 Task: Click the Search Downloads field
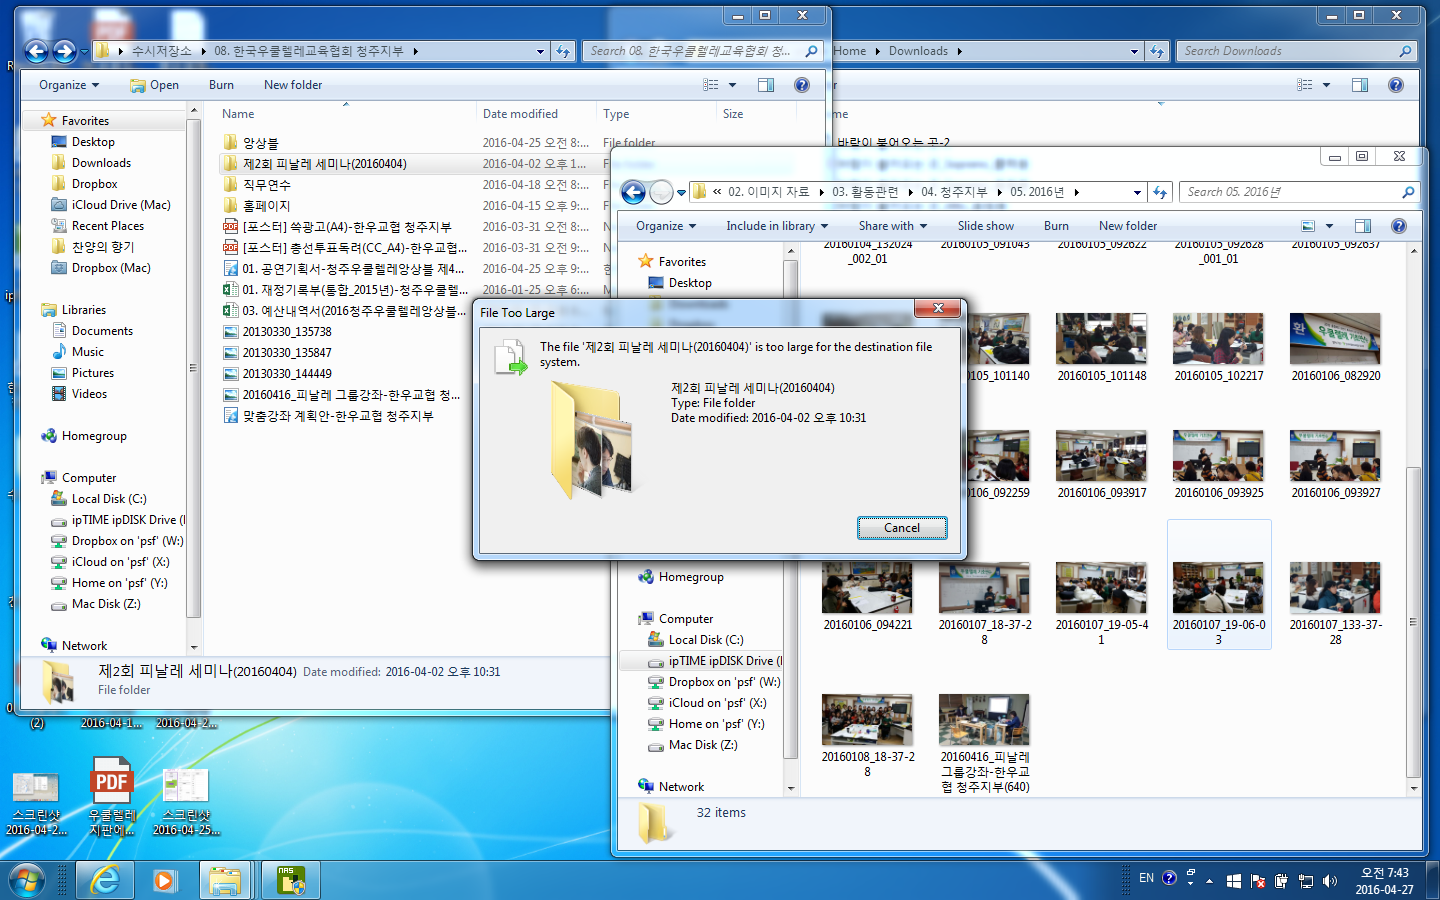(1297, 51)
